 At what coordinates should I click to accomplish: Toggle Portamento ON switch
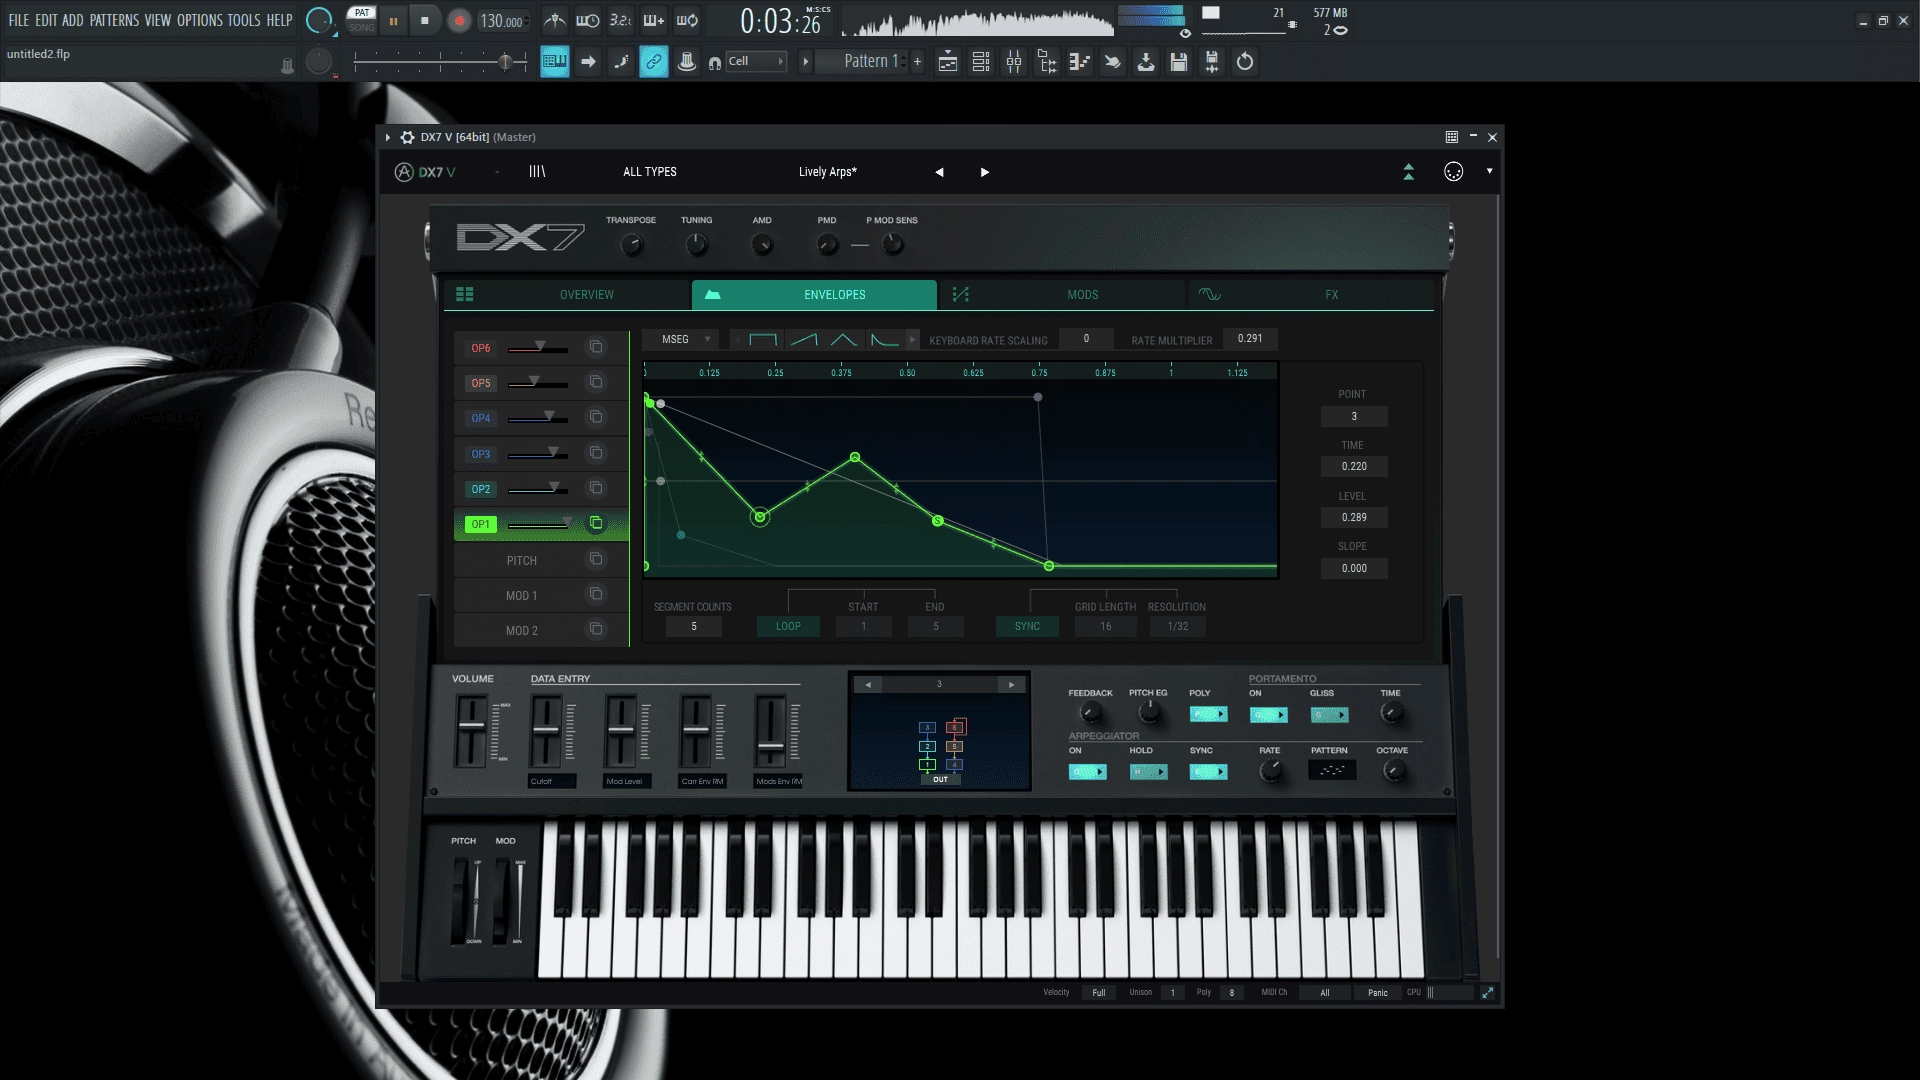point(1269,714)
